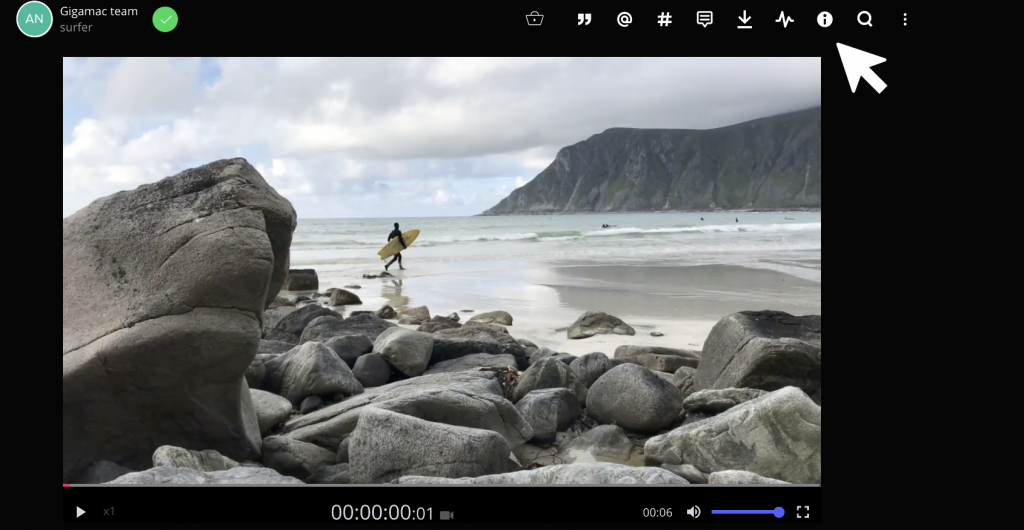Open the comments speech-bubble icon

coord(704,20)
